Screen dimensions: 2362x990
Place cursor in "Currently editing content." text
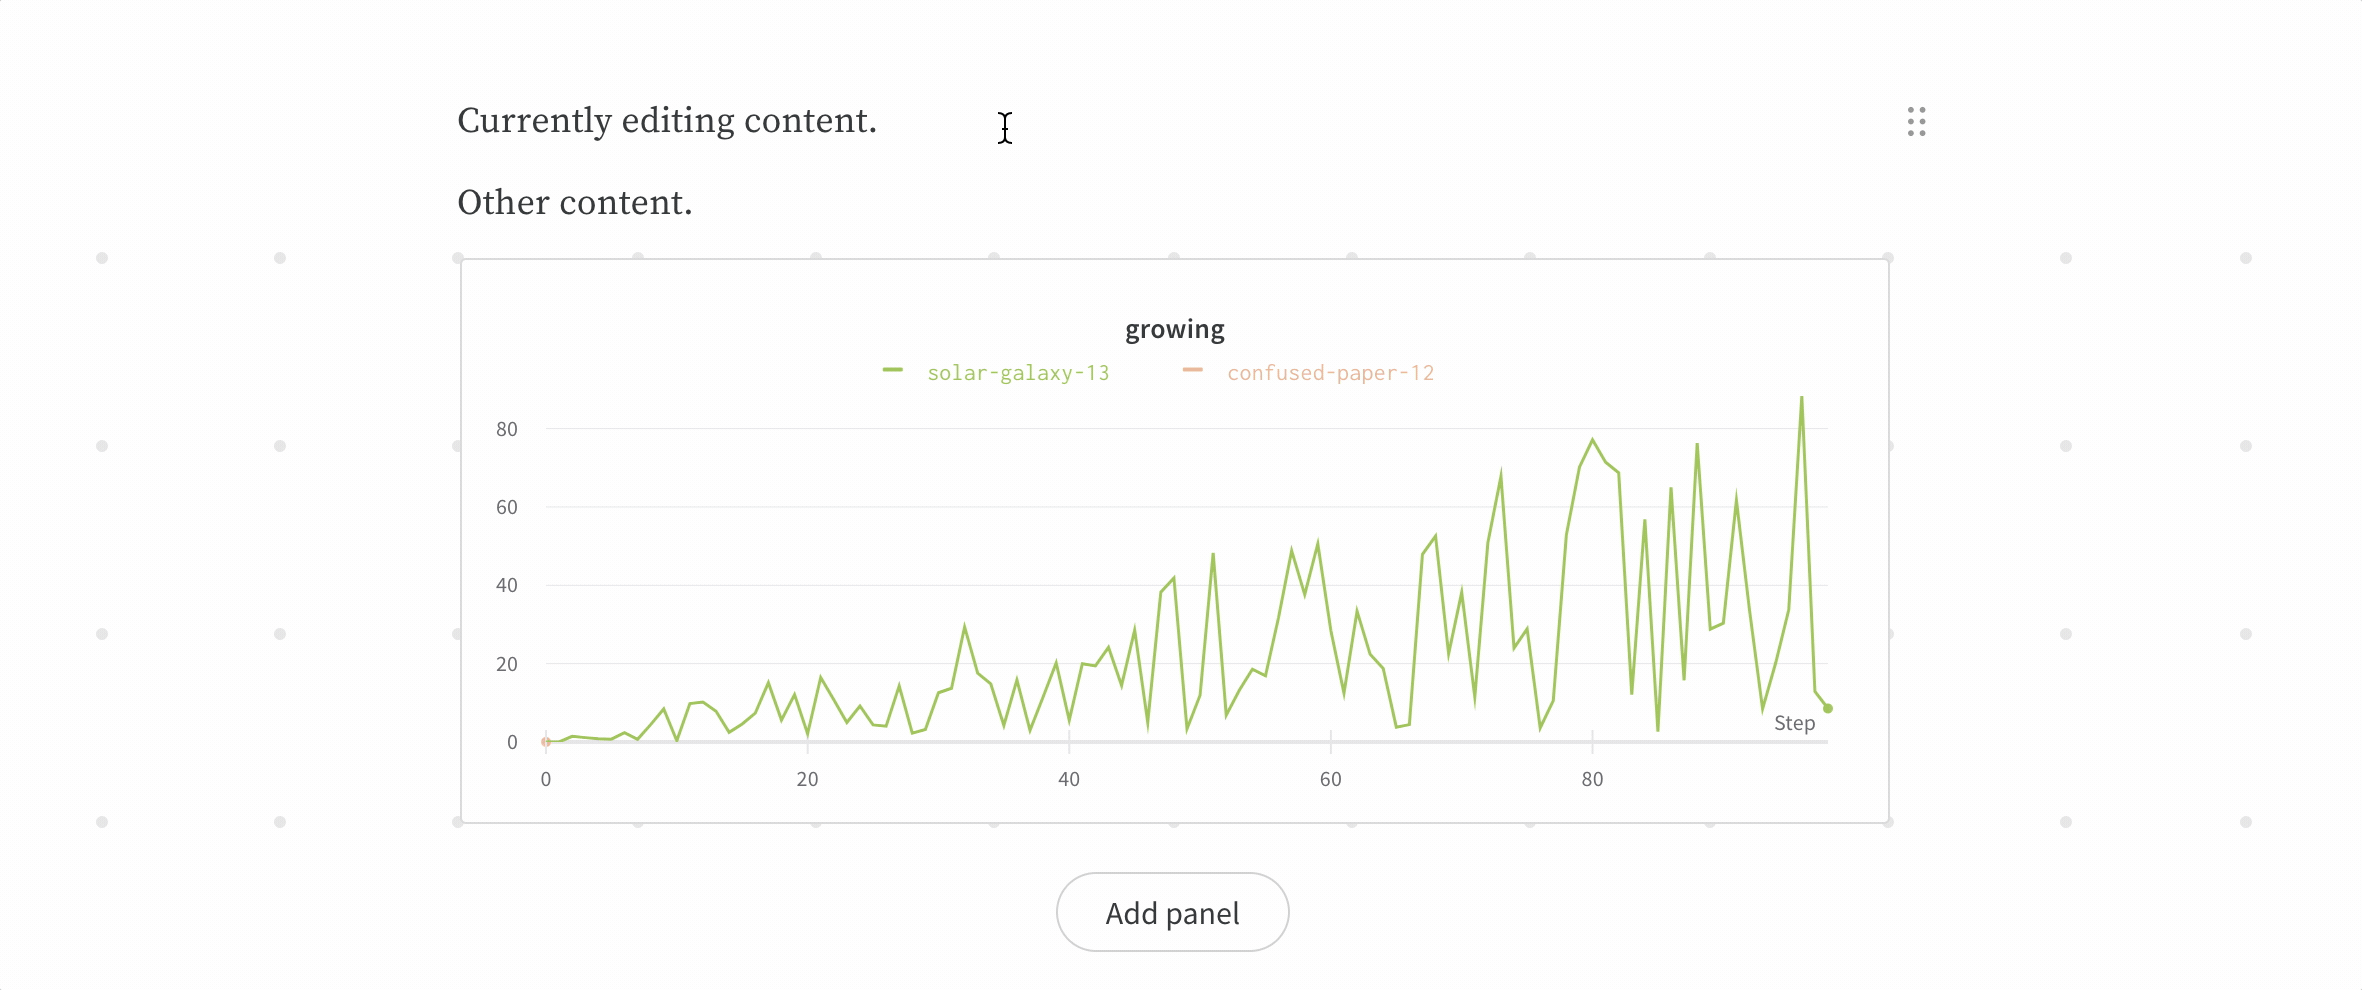666,121
